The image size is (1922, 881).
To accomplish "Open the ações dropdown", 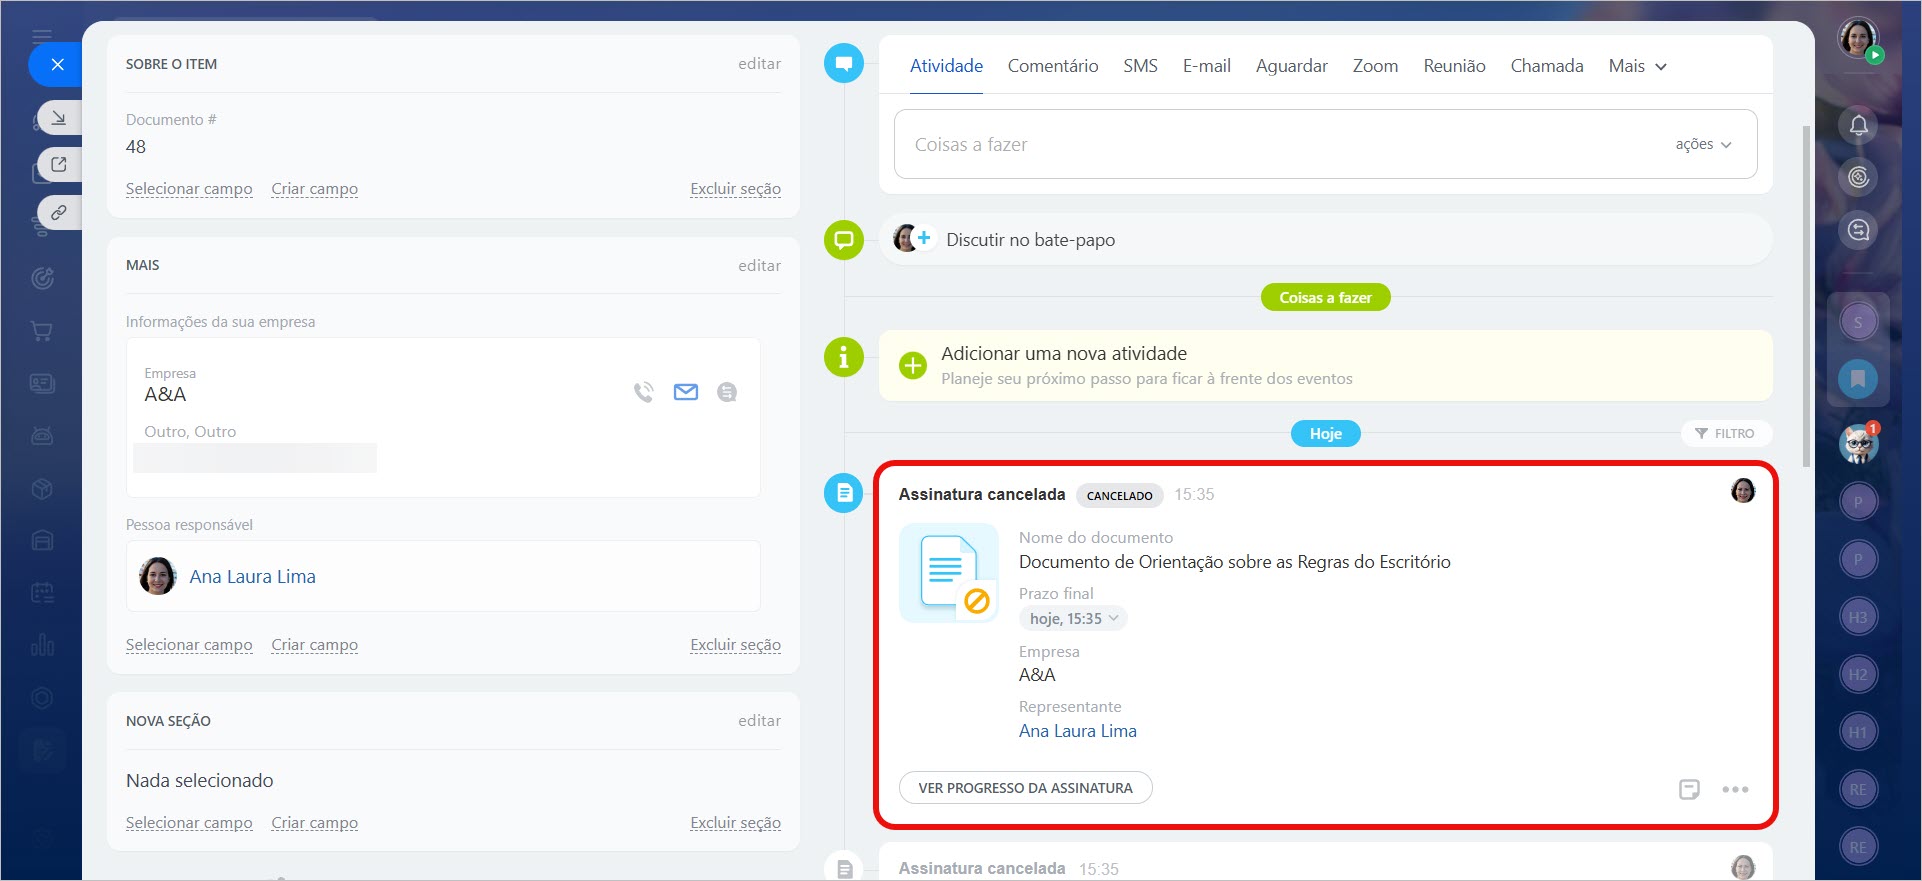I will pos(1703,144).
